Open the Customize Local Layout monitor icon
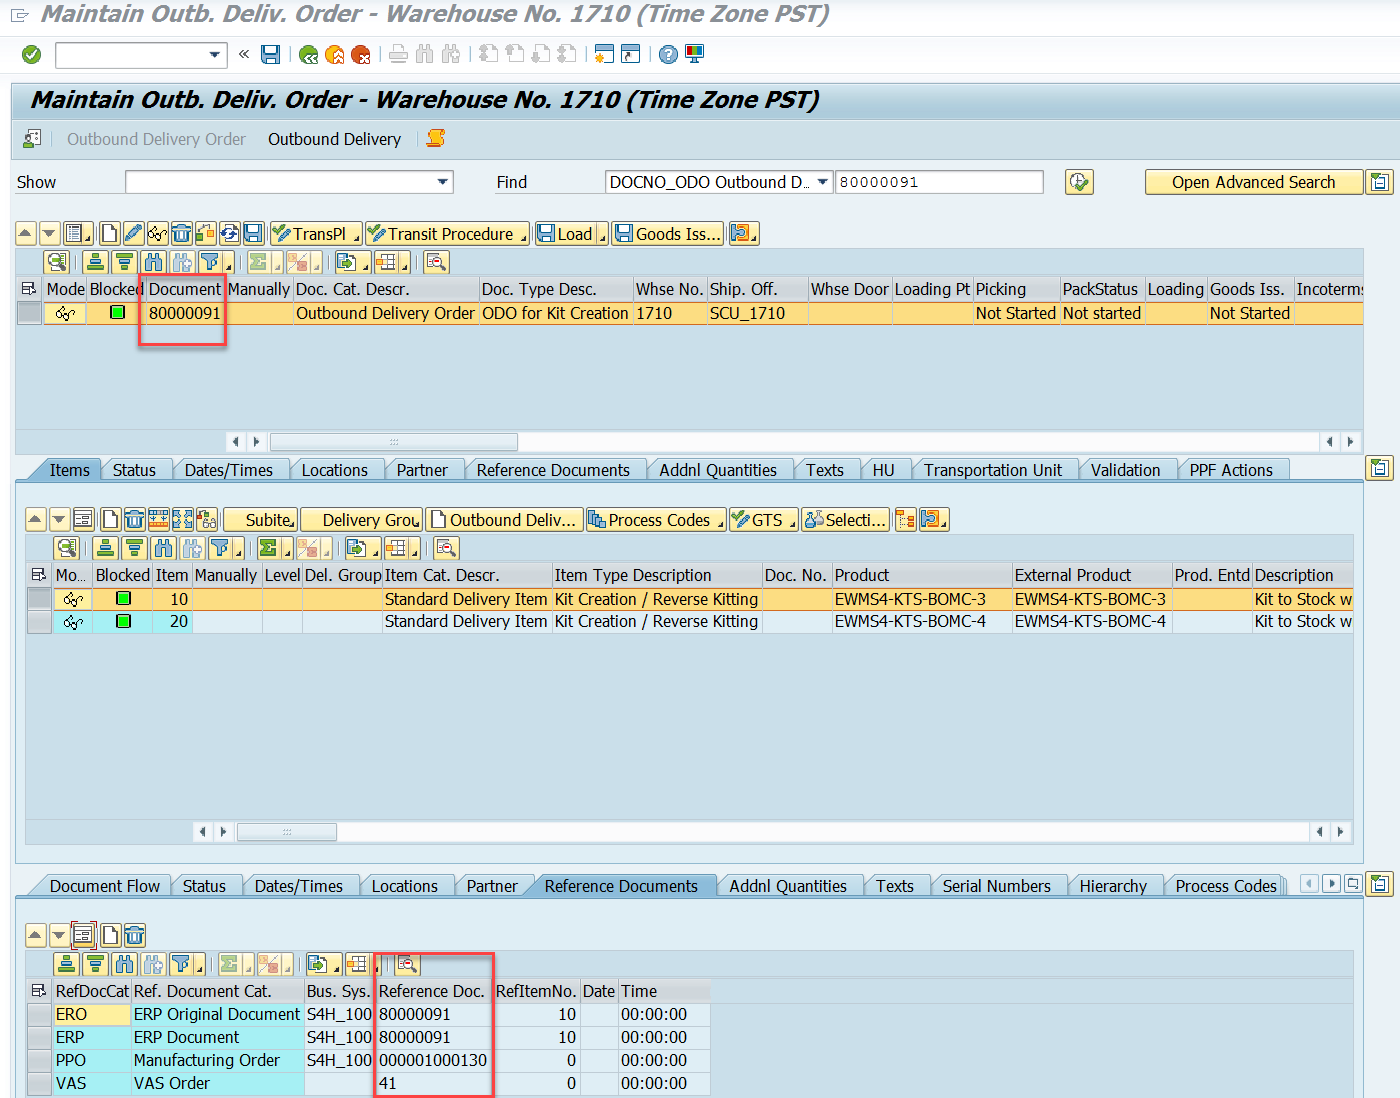Screen dimensions: 1400x1098 click(x=694, y=54)
